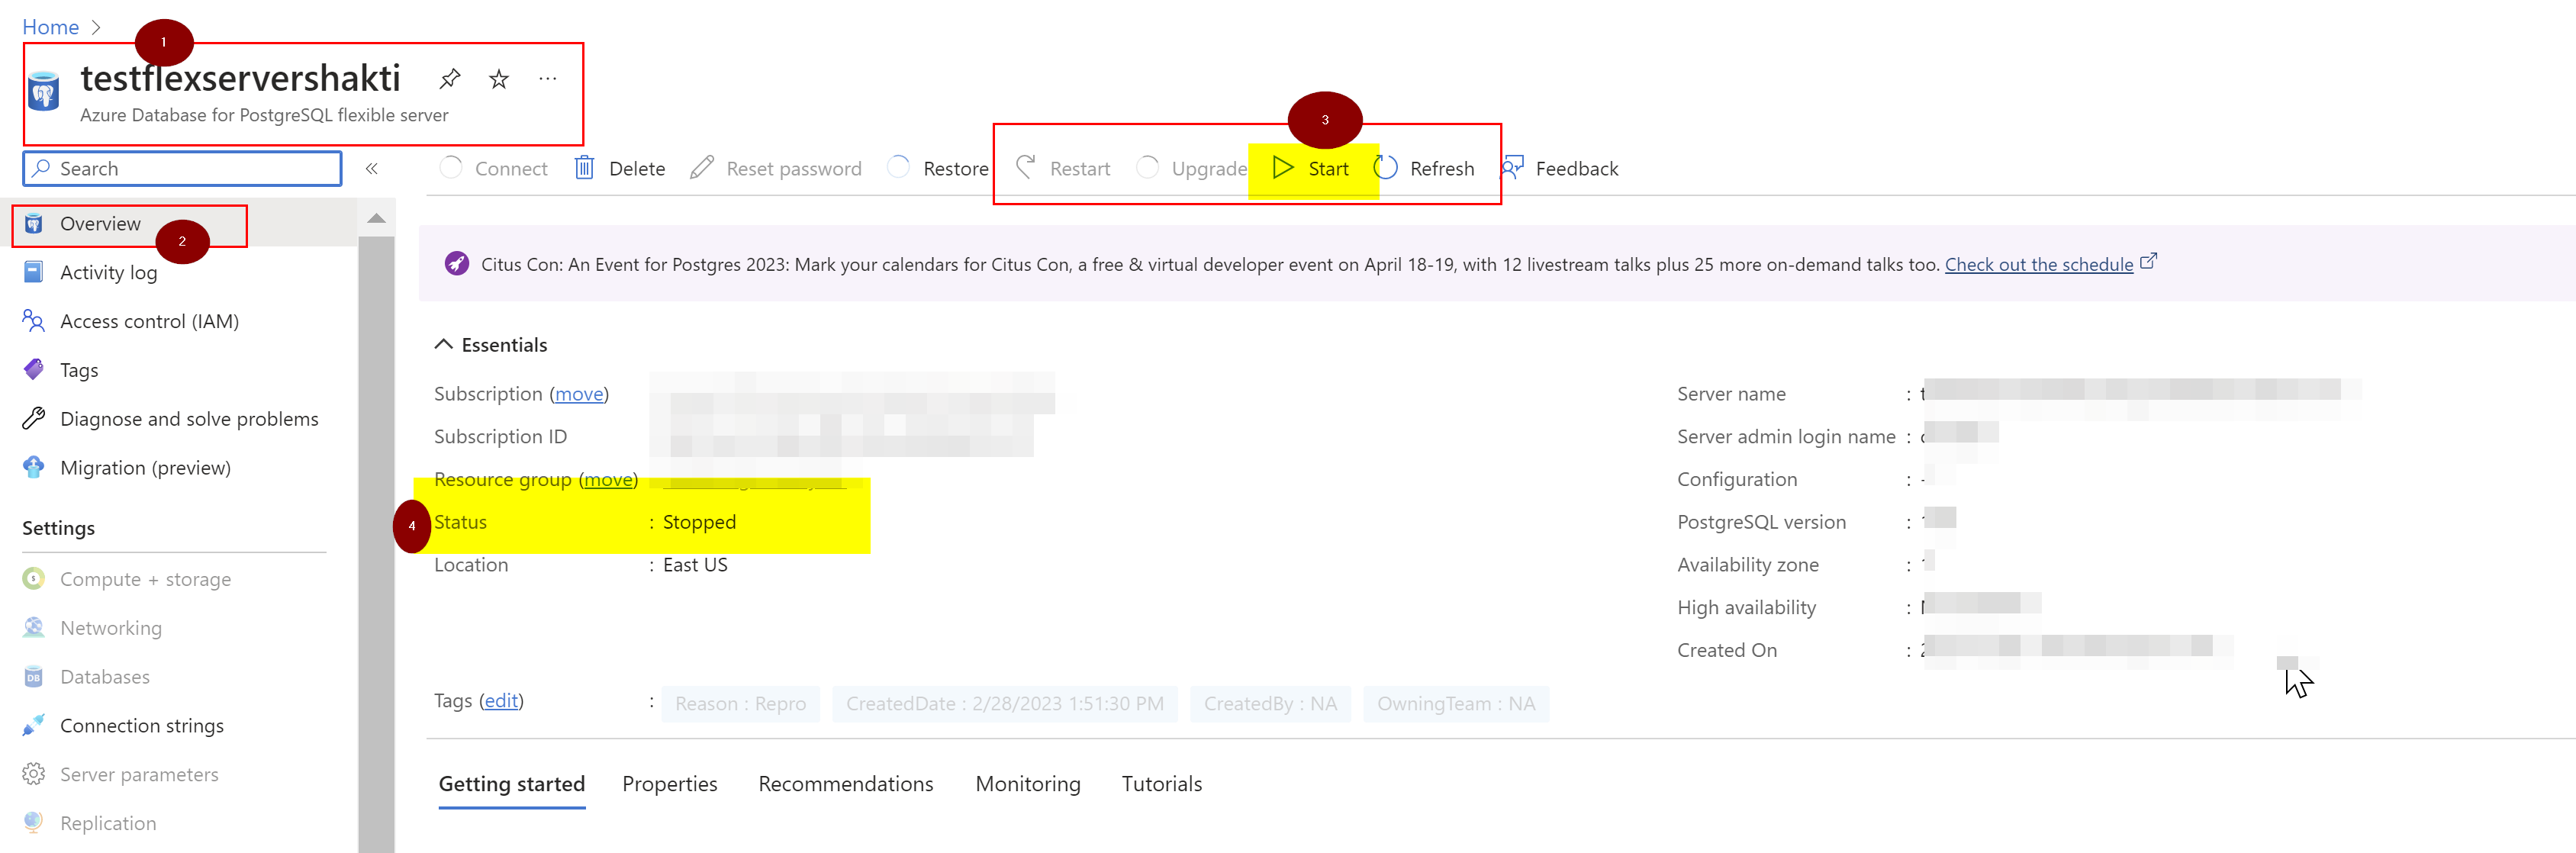Click the CreatedBy : NA tag
2576x853 pixels.
point(1269,703)
